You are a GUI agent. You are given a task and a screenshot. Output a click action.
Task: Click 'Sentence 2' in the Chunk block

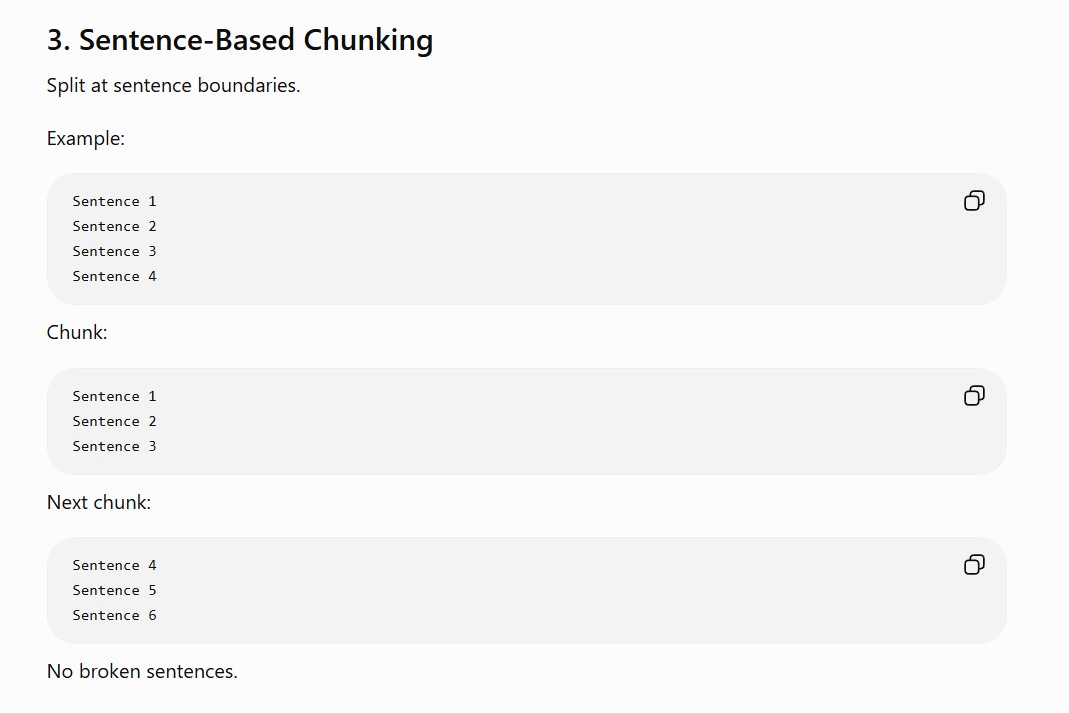[115, 421]
